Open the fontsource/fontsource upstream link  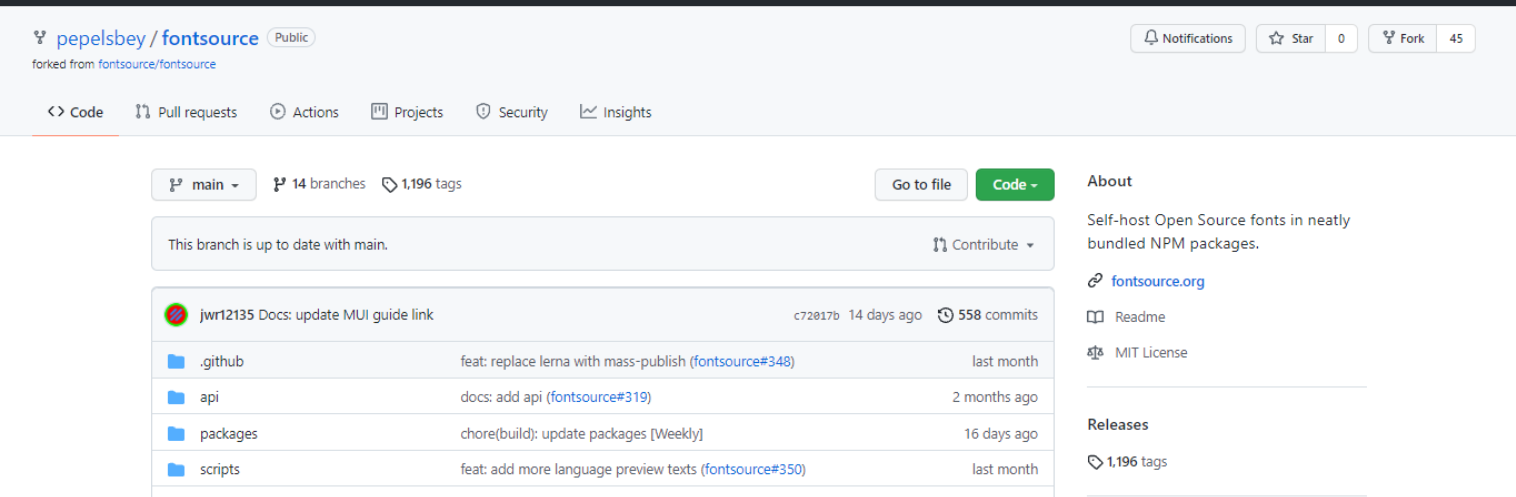(x=157, y=64)
